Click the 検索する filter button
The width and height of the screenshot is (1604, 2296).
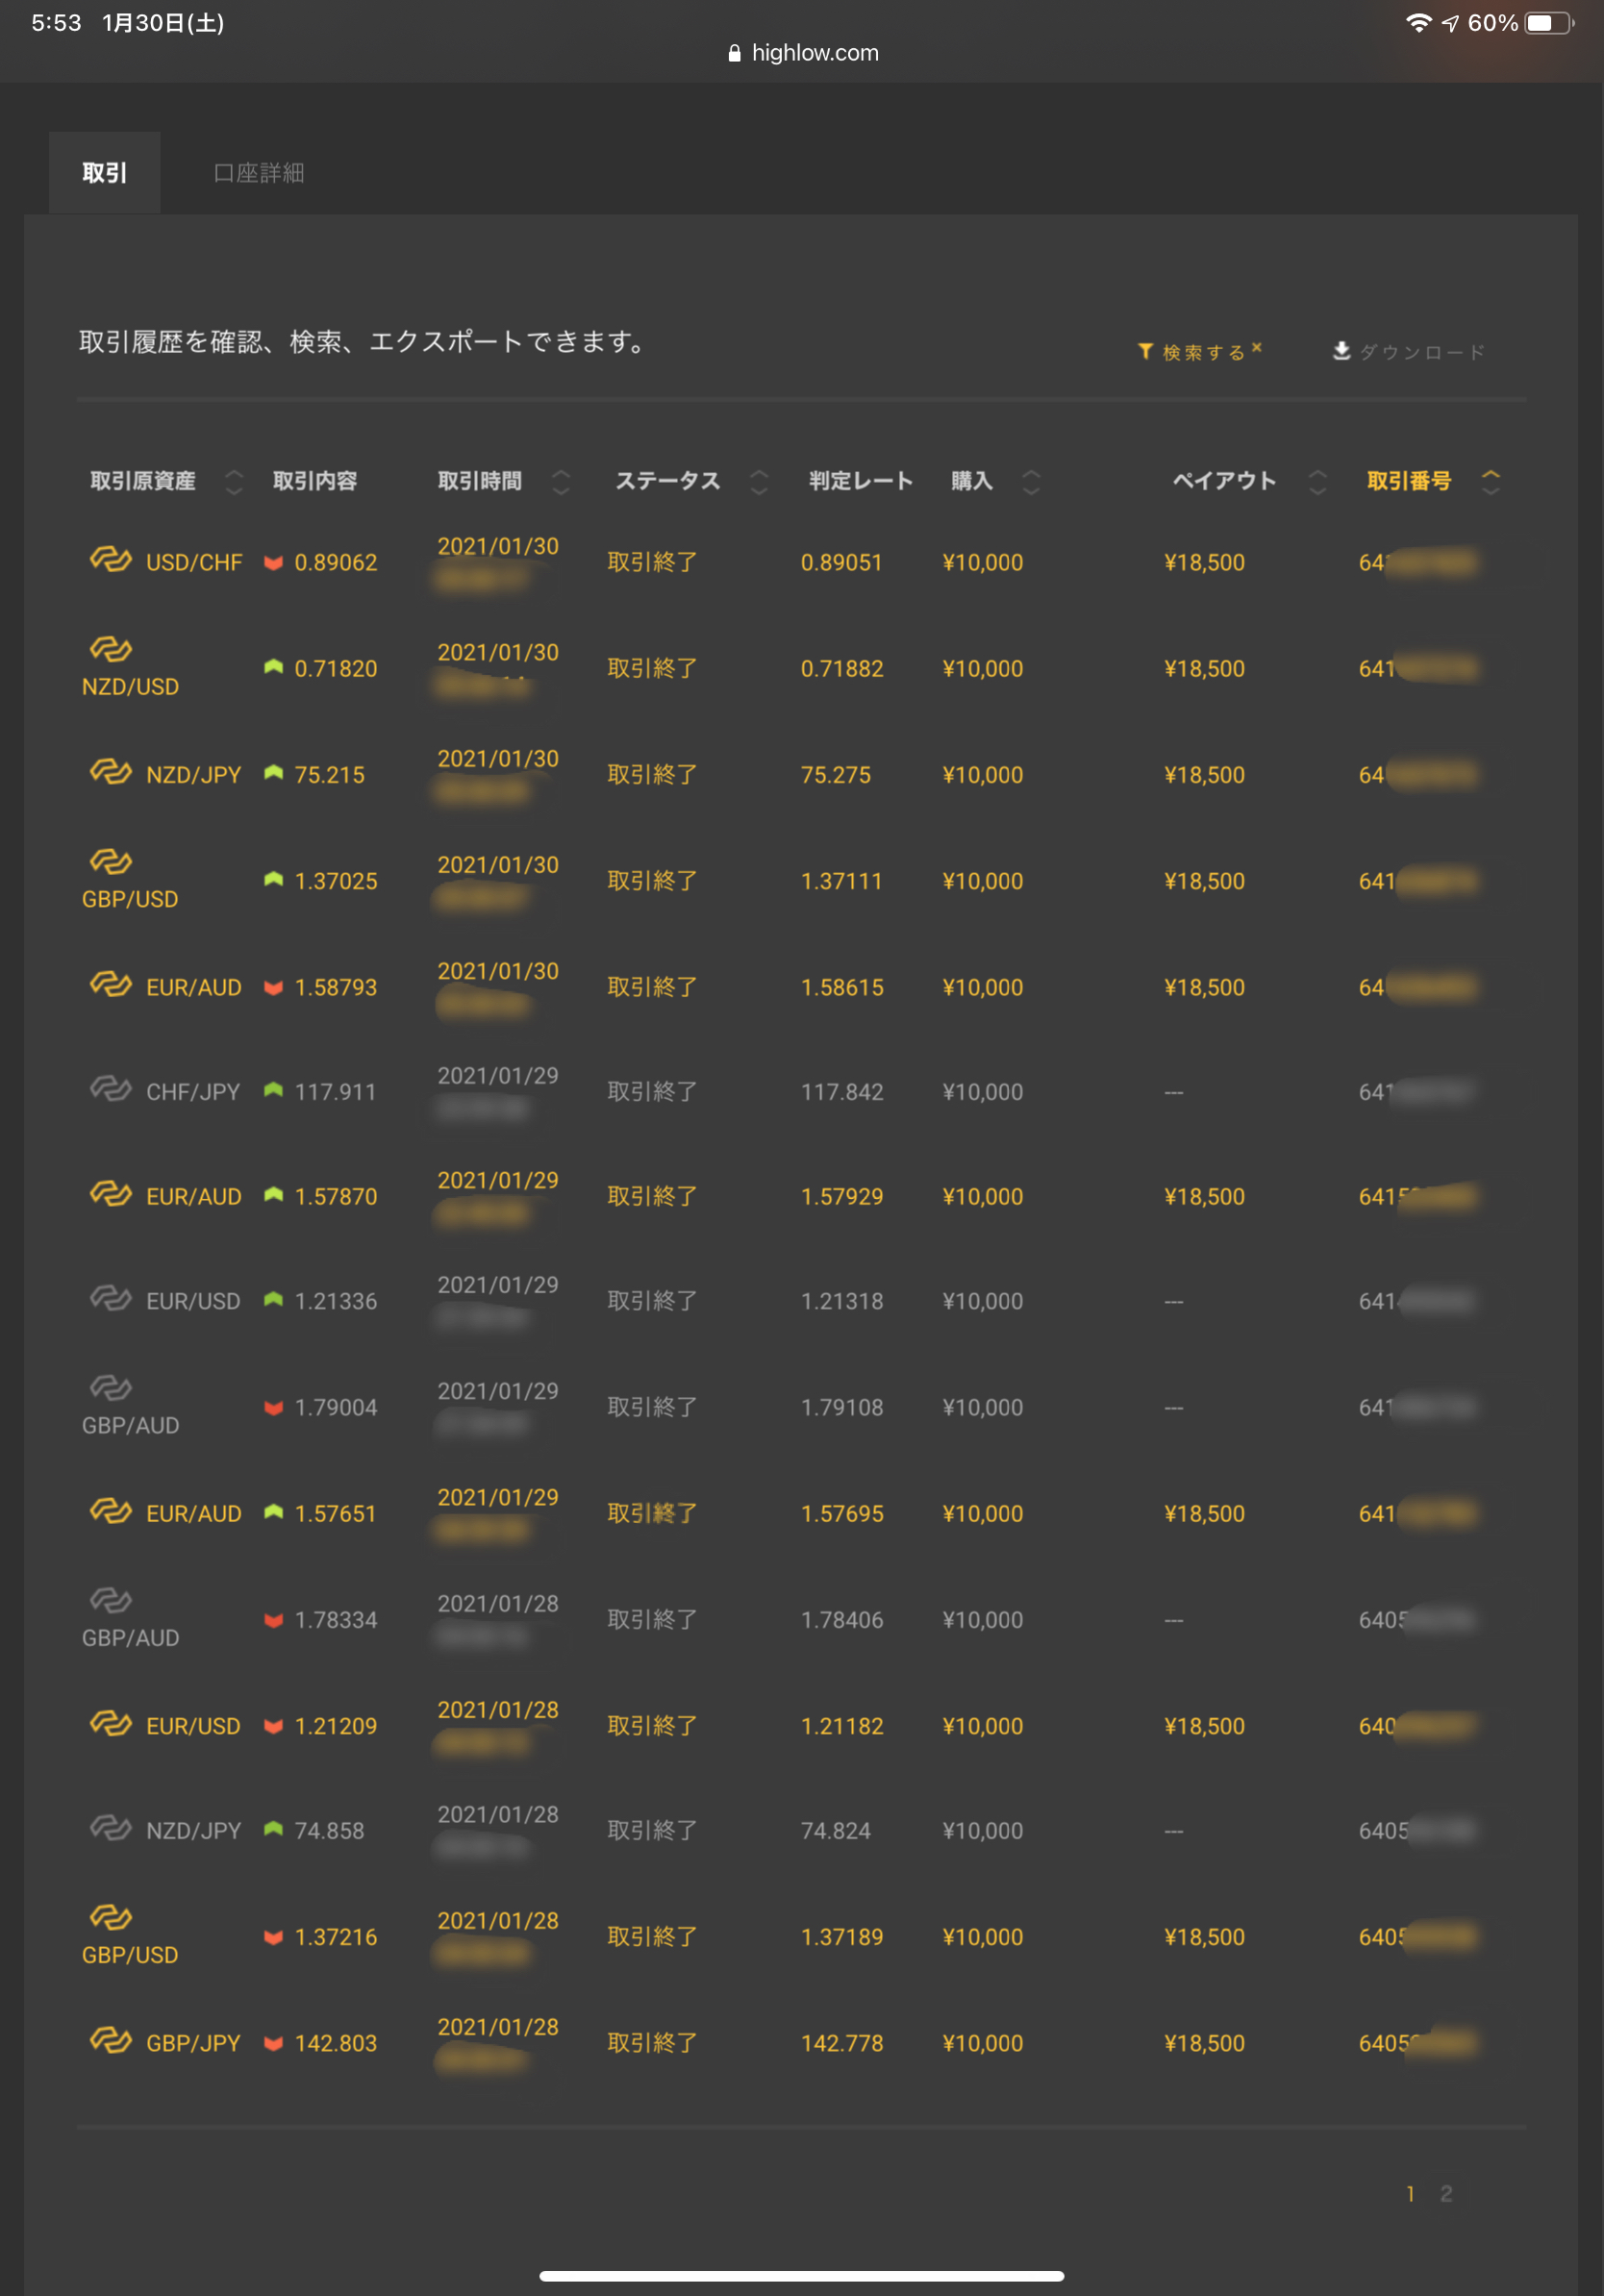[1203, 352]
